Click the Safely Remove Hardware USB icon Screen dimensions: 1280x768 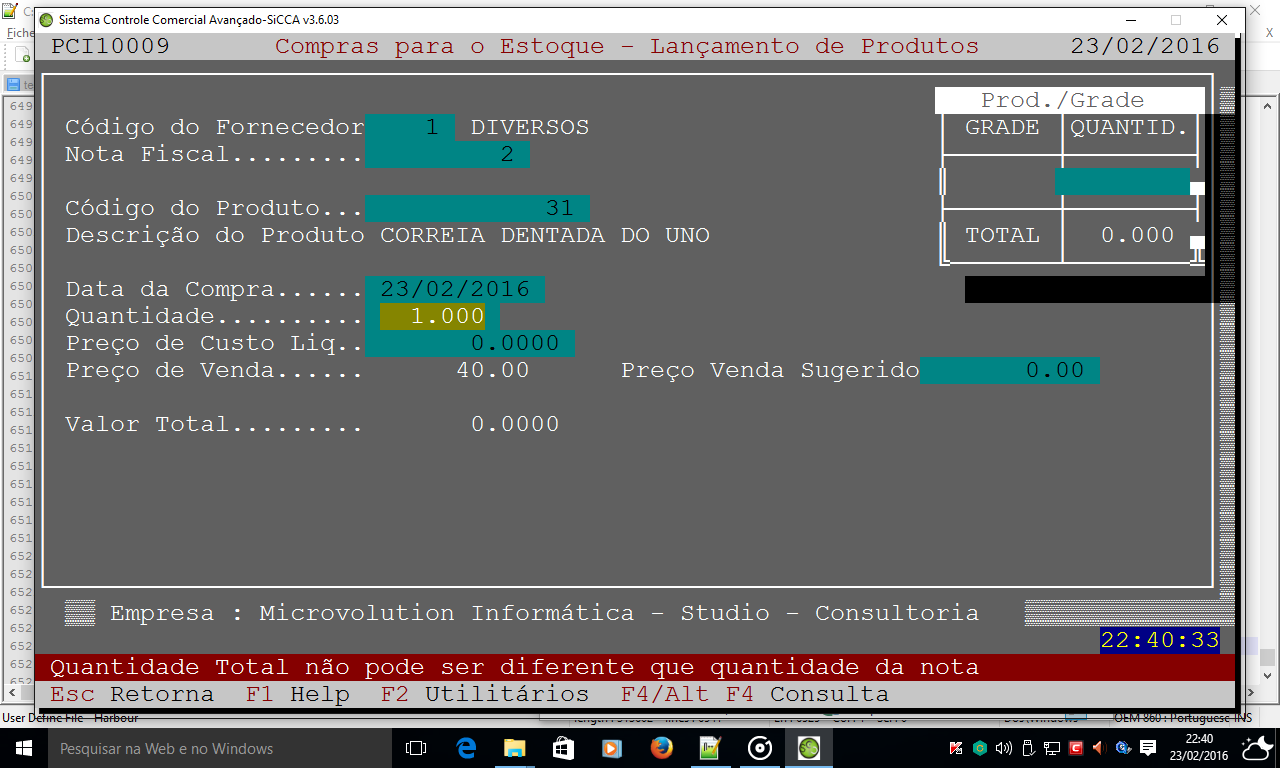tap(1028, 748)
